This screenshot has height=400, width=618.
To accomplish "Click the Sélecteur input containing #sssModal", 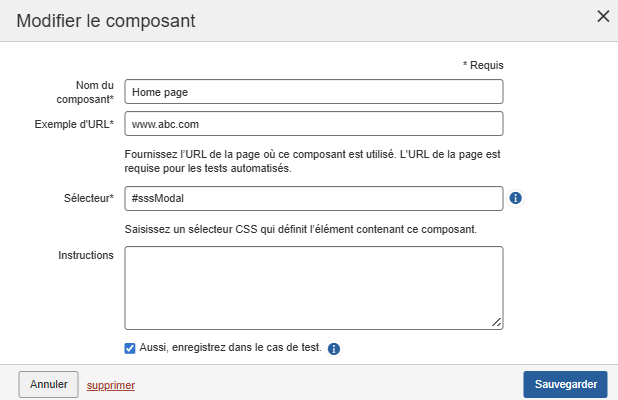I will (x=313, y=198).
